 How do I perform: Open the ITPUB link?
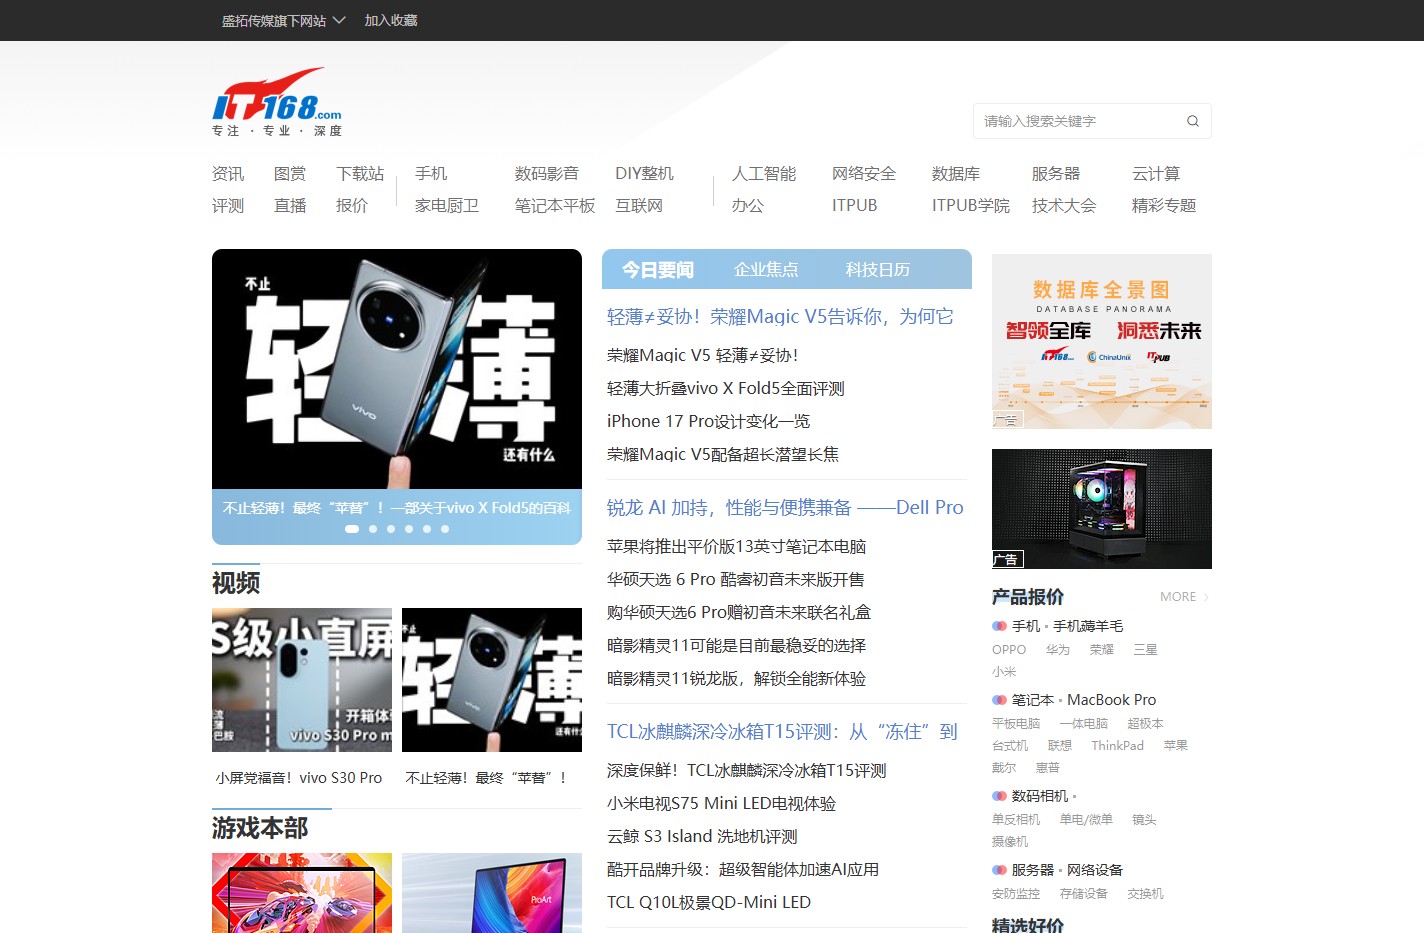point(855,206)
